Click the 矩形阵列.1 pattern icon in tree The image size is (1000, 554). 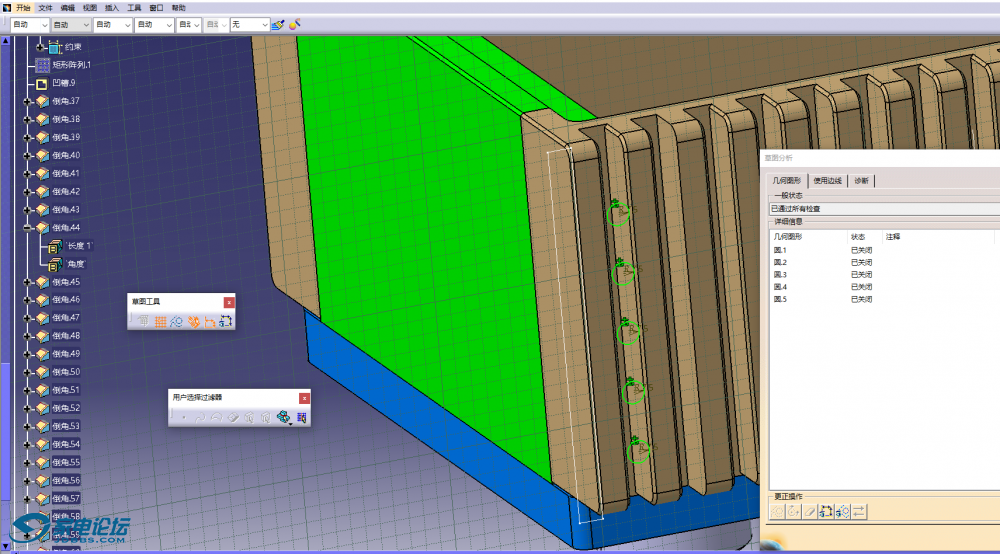[x=42, y=65]
